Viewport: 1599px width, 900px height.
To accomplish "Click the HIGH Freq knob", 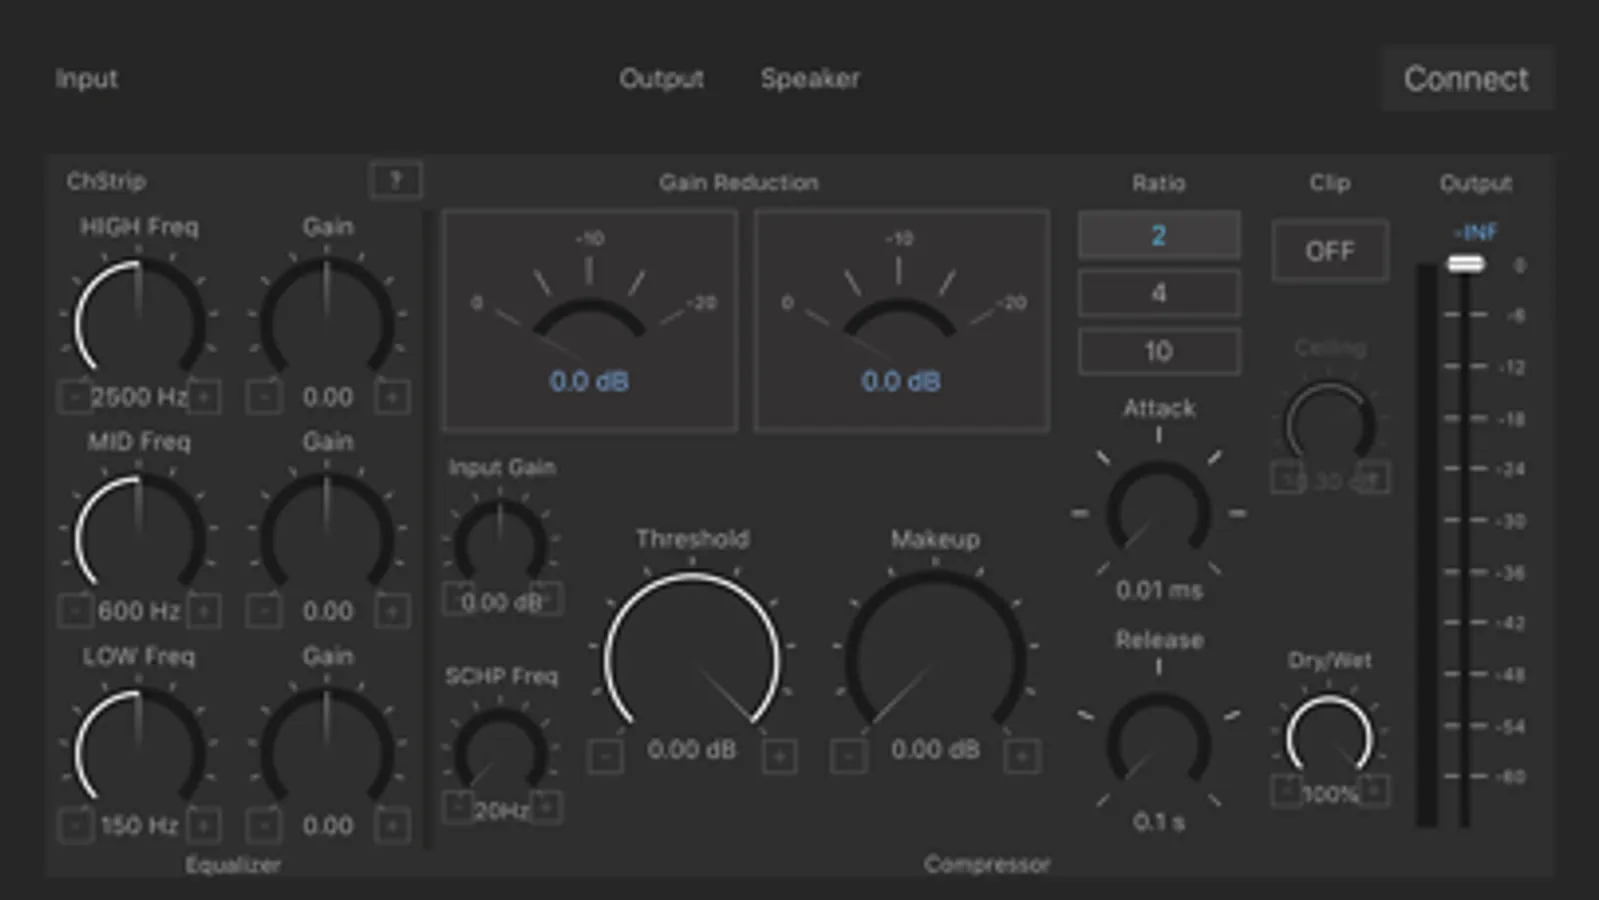I will 139,320.
